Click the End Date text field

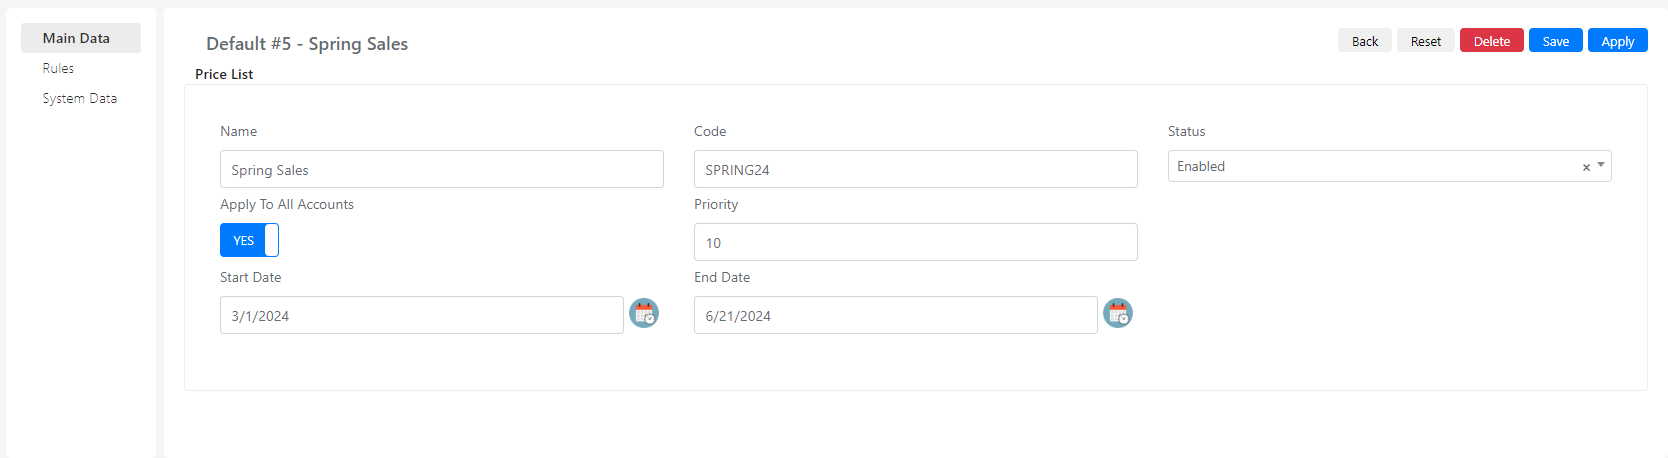point(896,315)
